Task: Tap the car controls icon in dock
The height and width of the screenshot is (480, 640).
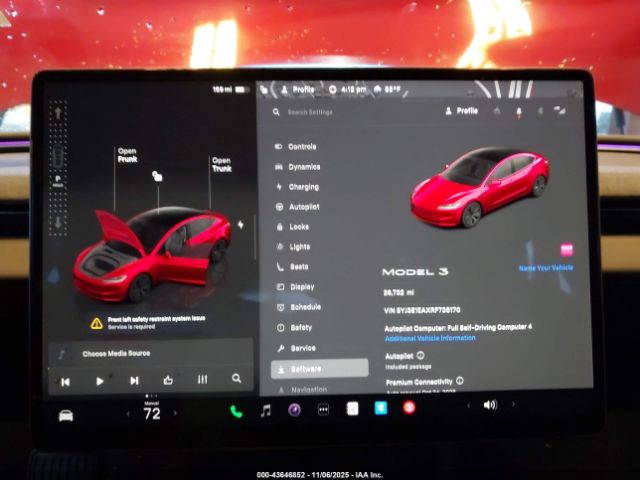Action: [x=66, y=415]
